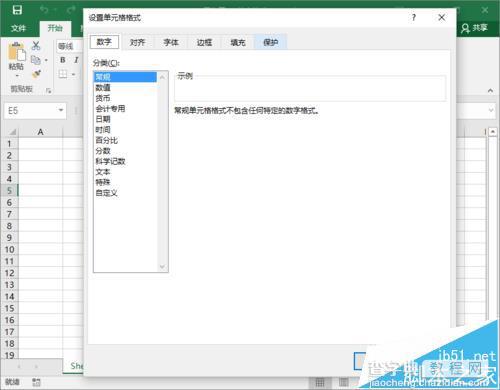The height and width of the screenshot is (390, 500).
Task: Select 数值 in category list
Action: pos(125,88)
